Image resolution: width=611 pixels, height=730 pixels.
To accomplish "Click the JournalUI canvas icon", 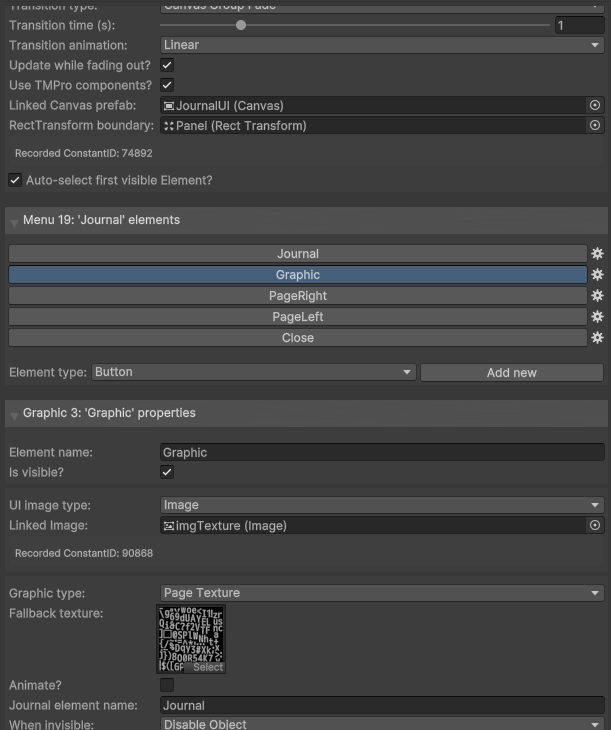I will click(x=169, y=106).
